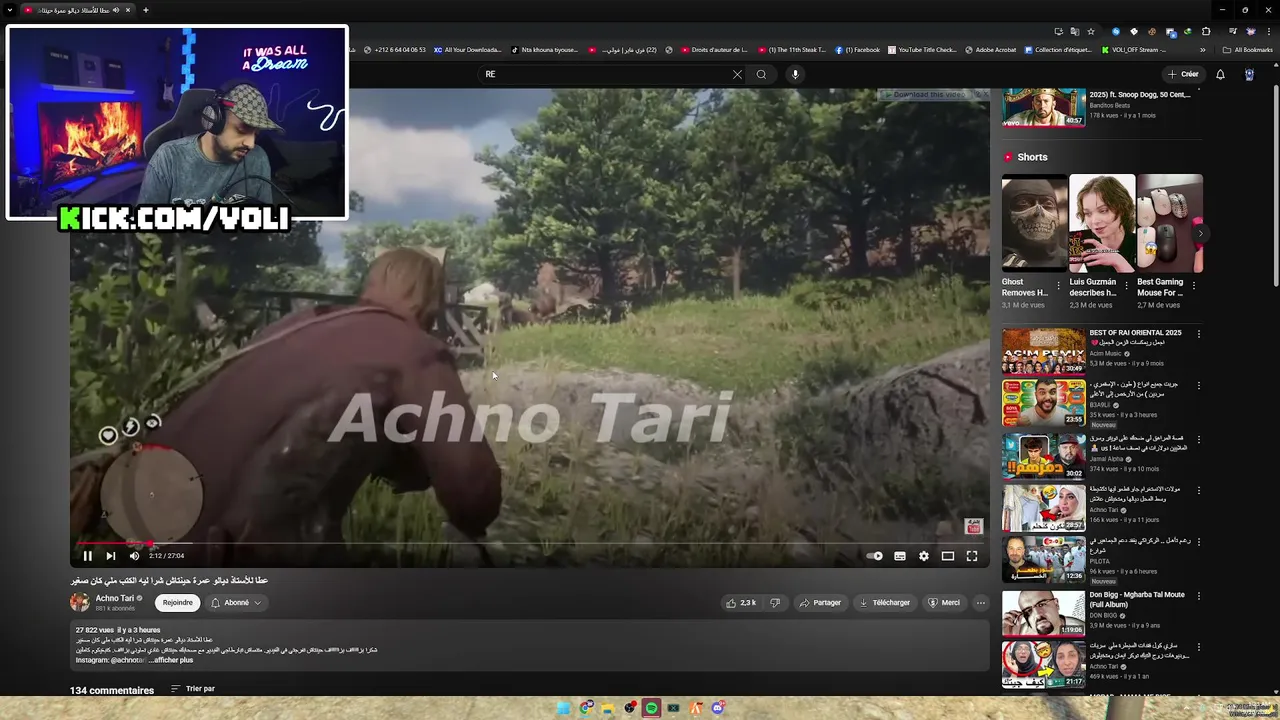Close the current browser tab
The image size is (1280, 720).
coord(128,10)
